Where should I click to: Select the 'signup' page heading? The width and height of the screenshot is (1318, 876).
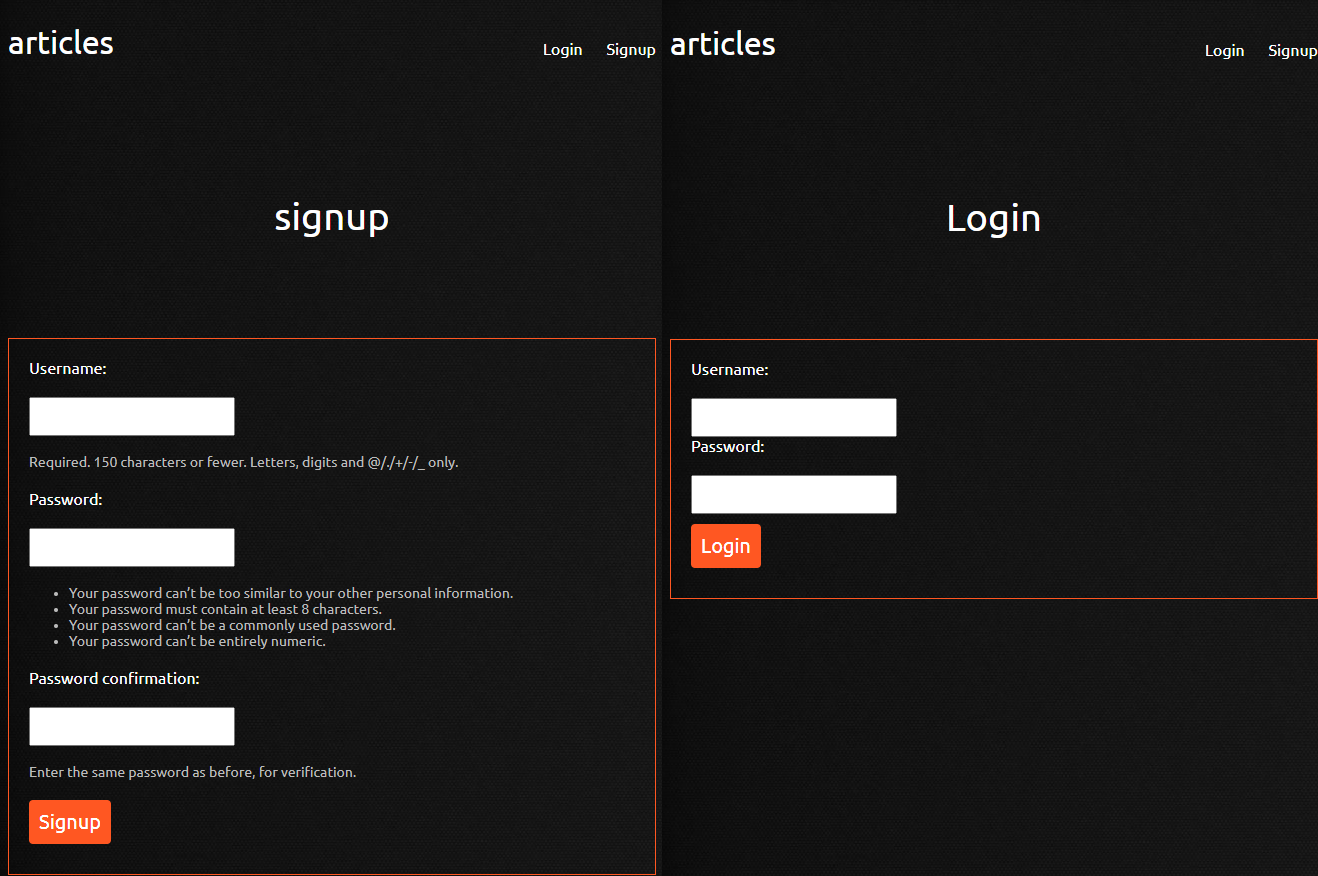(x=332, y=218)
